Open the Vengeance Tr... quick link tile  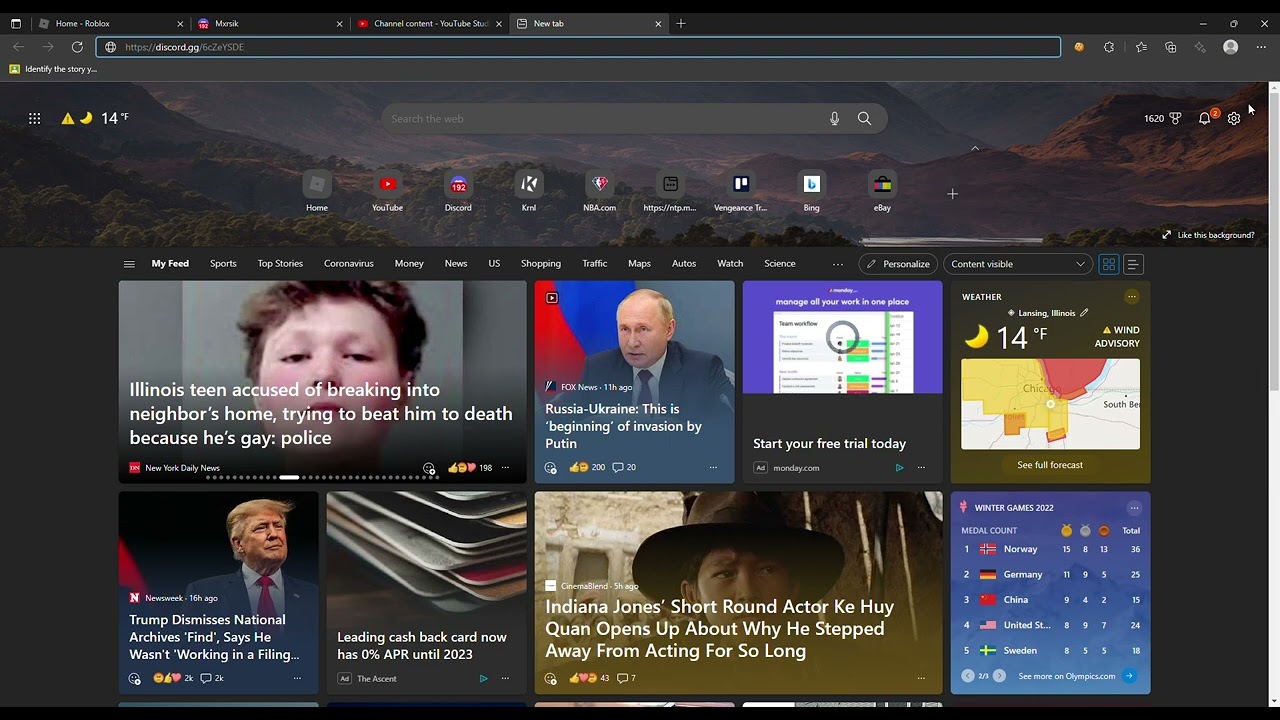[x=741, y=191]
